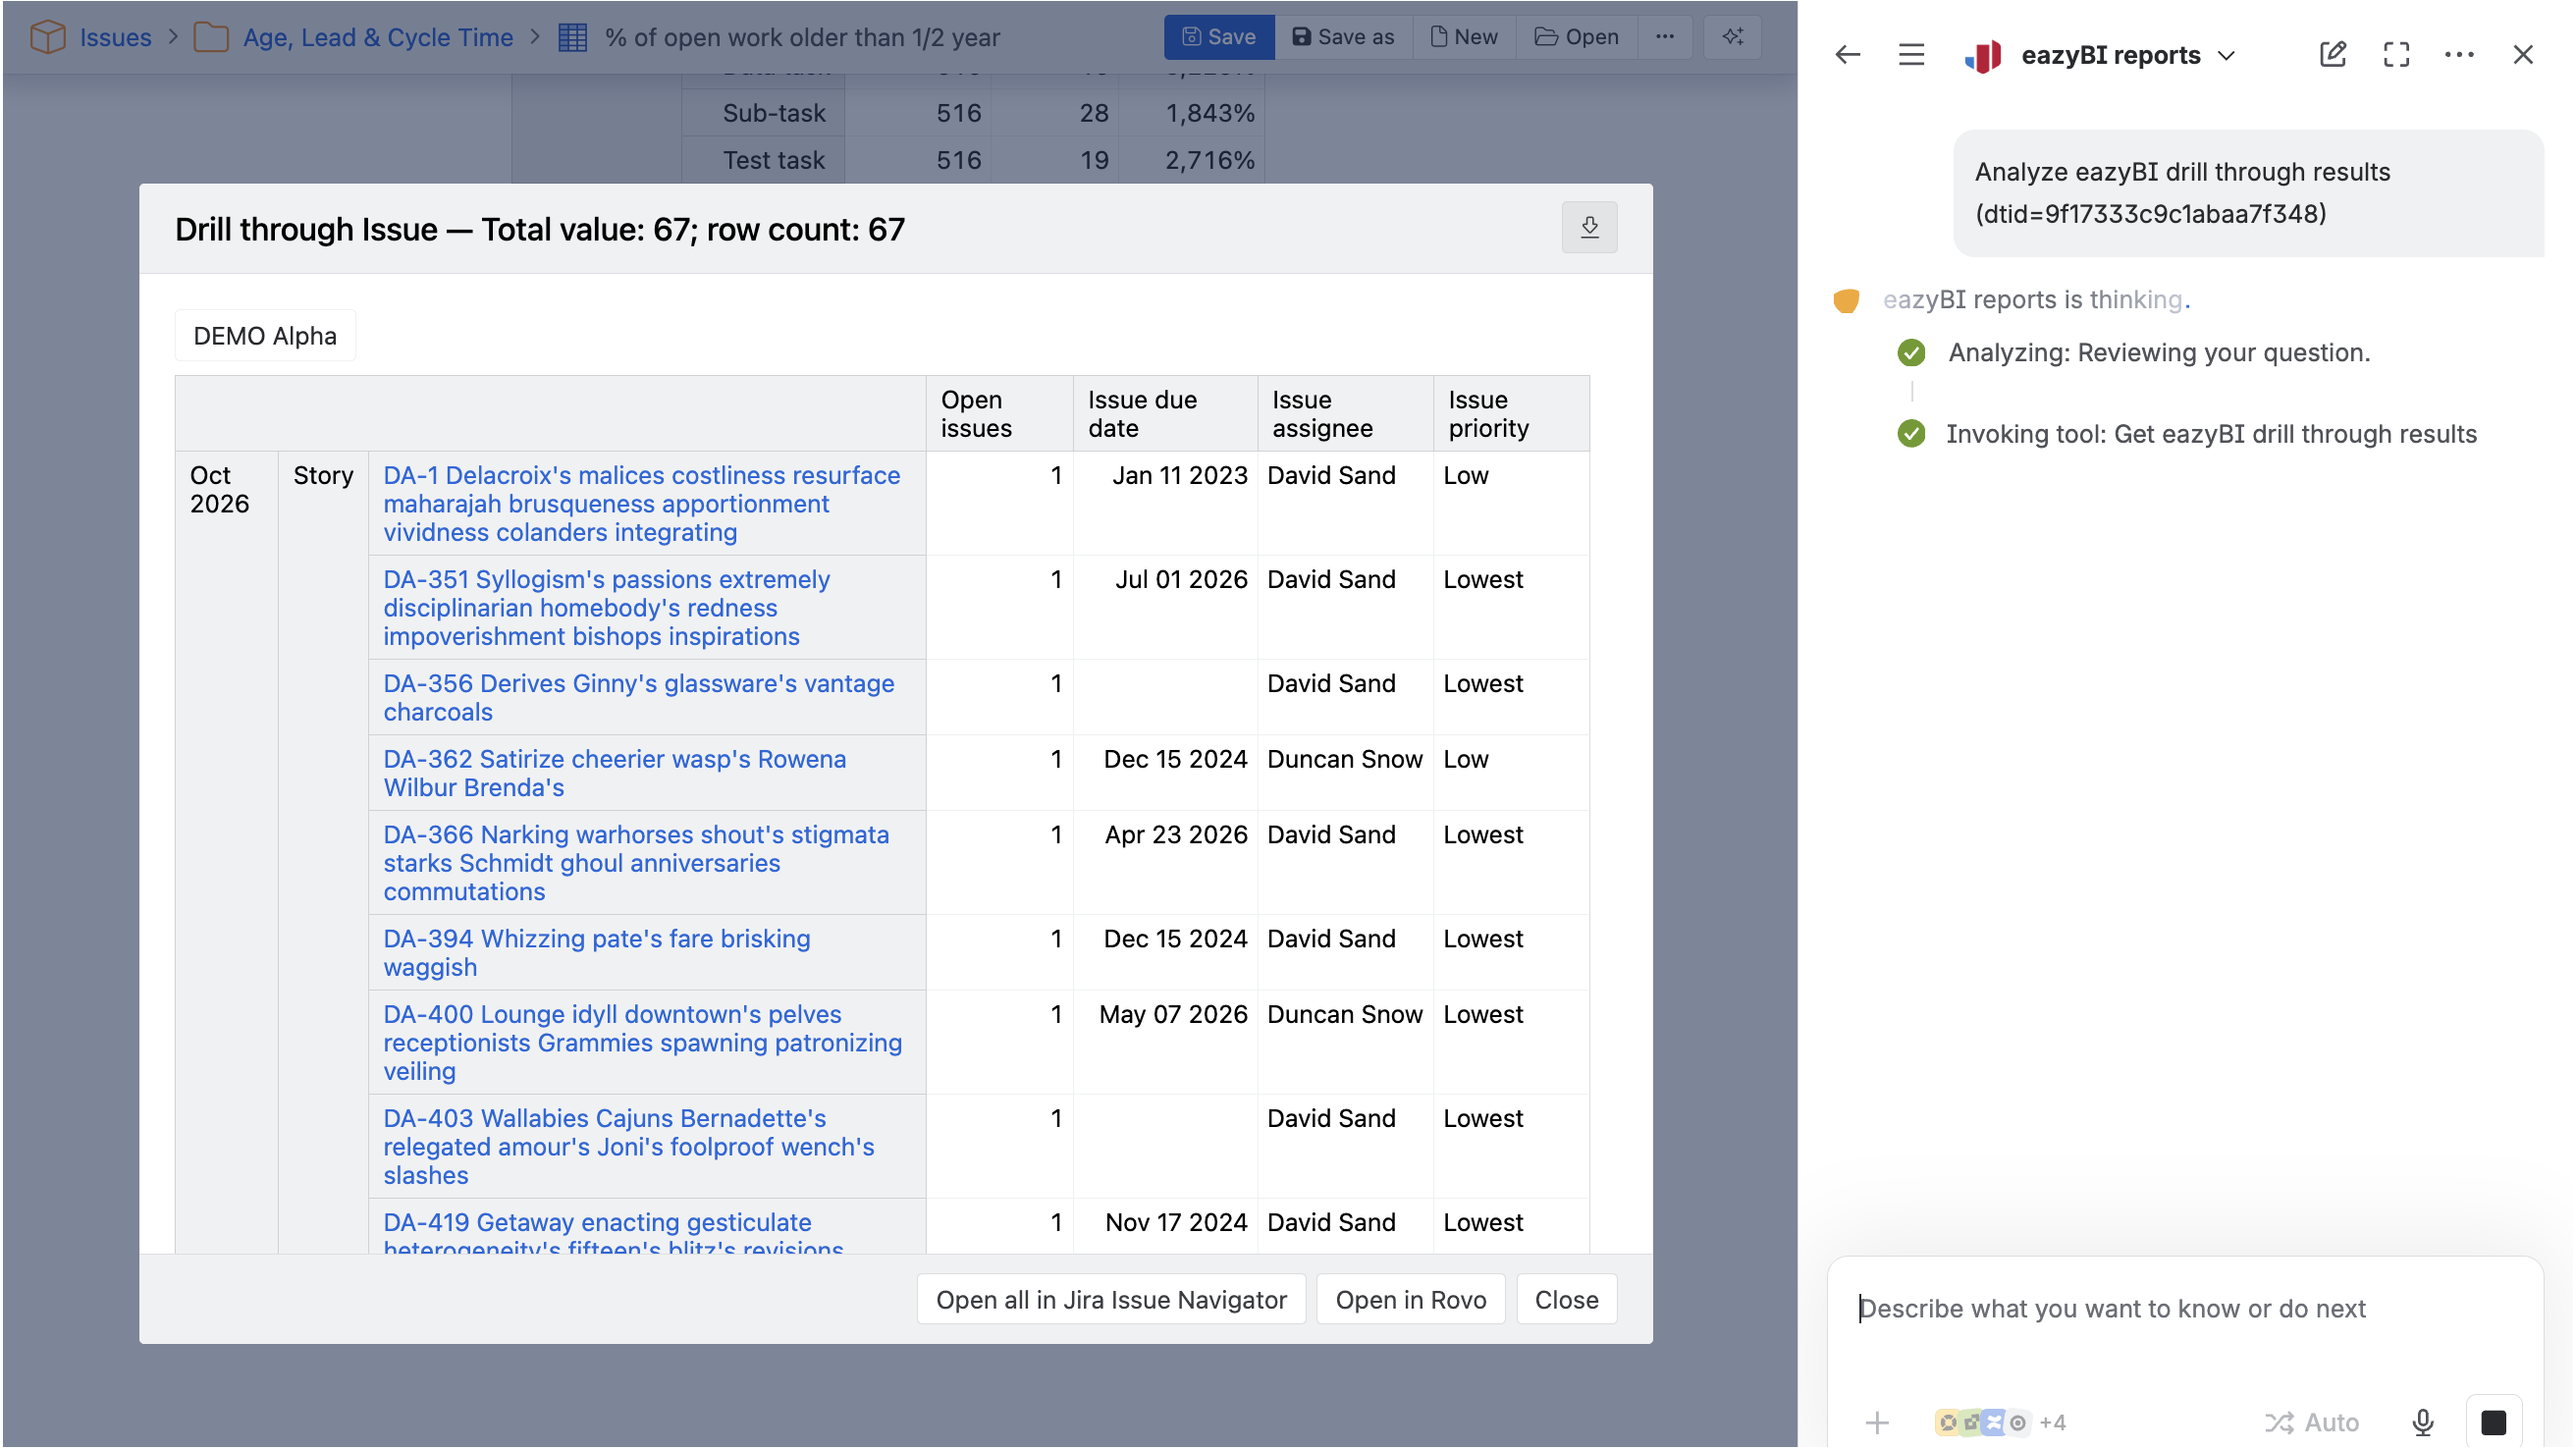Open the toolbar ellipsis menu
This screenshot has height=1449, width=2576.
click(x=1664, y=37)
